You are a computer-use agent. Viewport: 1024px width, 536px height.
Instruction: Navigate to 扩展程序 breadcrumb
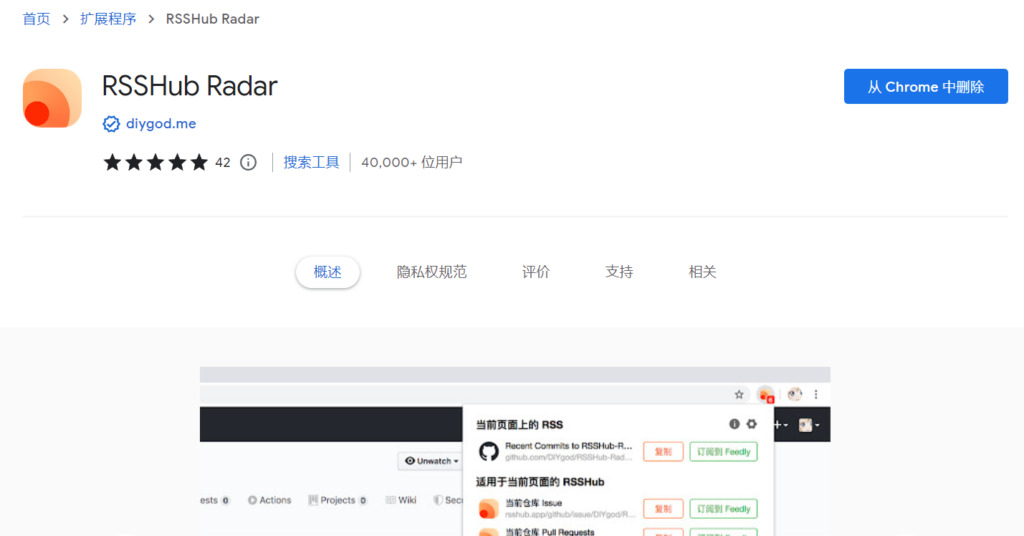coord(108,19)
